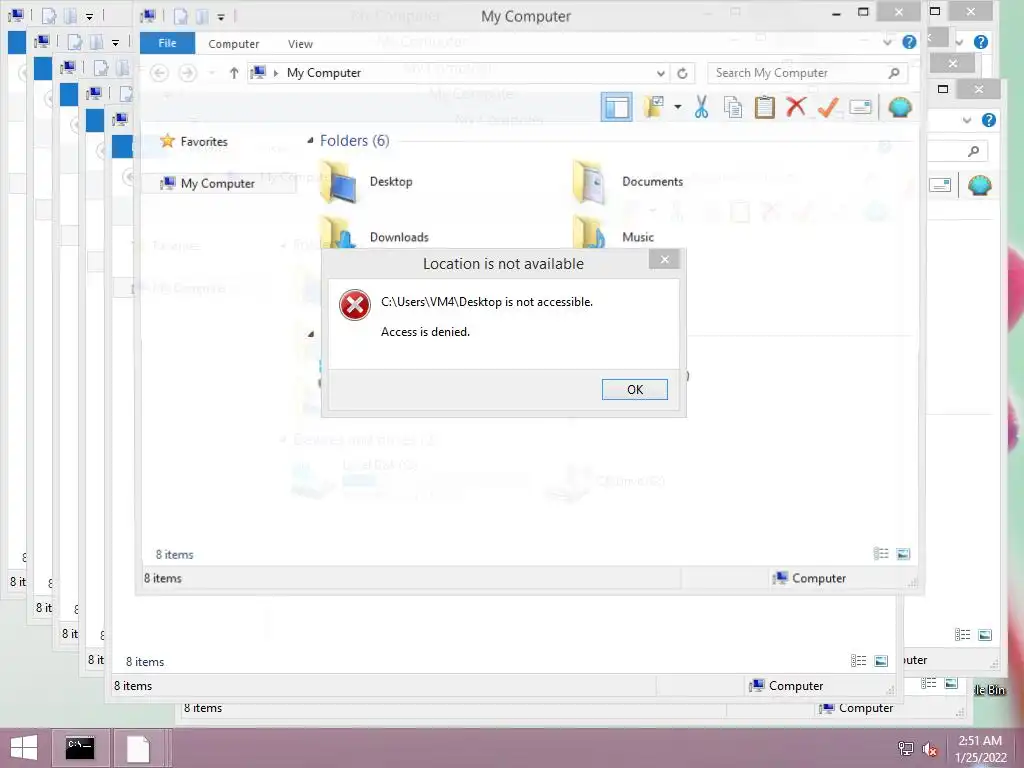Viewport: 1024px width, 768px height.
Task: Click the orange checkmark Rename icon
Action: click(x=827, y=106)
